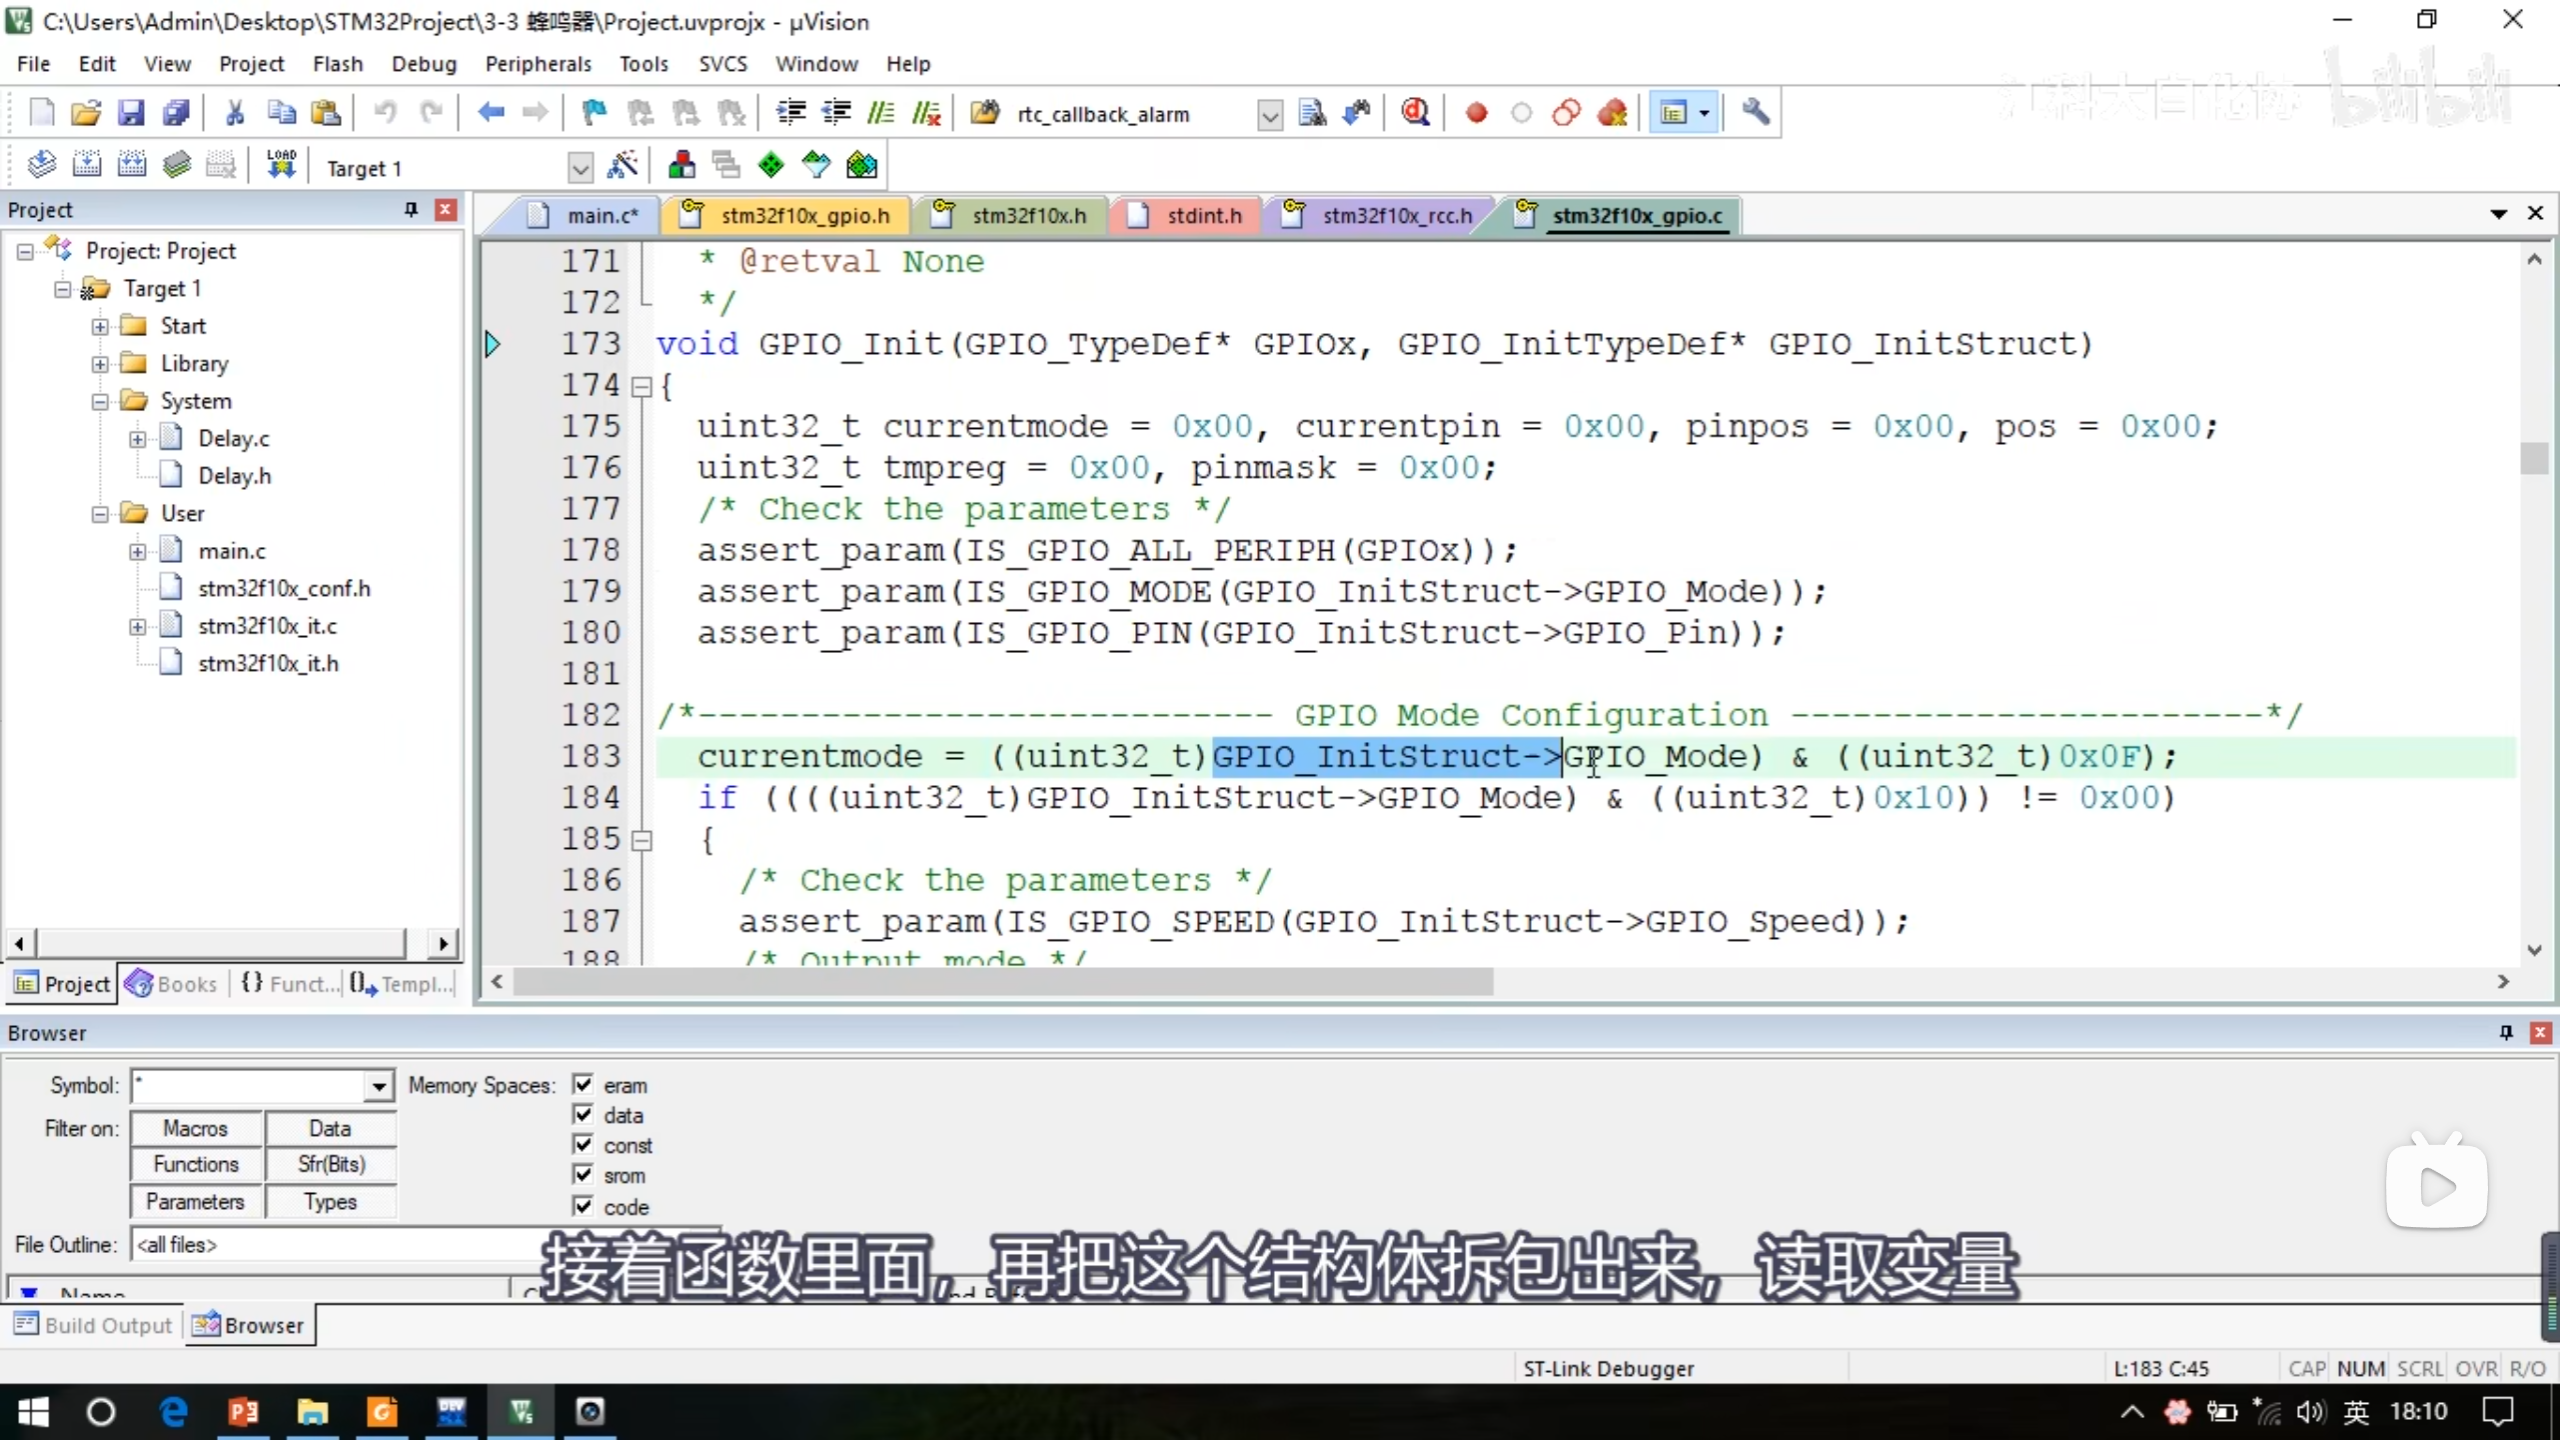Open the Symbol combo box dropdown
The width and height of the screenshot is (2560, 1440).
378,1086
